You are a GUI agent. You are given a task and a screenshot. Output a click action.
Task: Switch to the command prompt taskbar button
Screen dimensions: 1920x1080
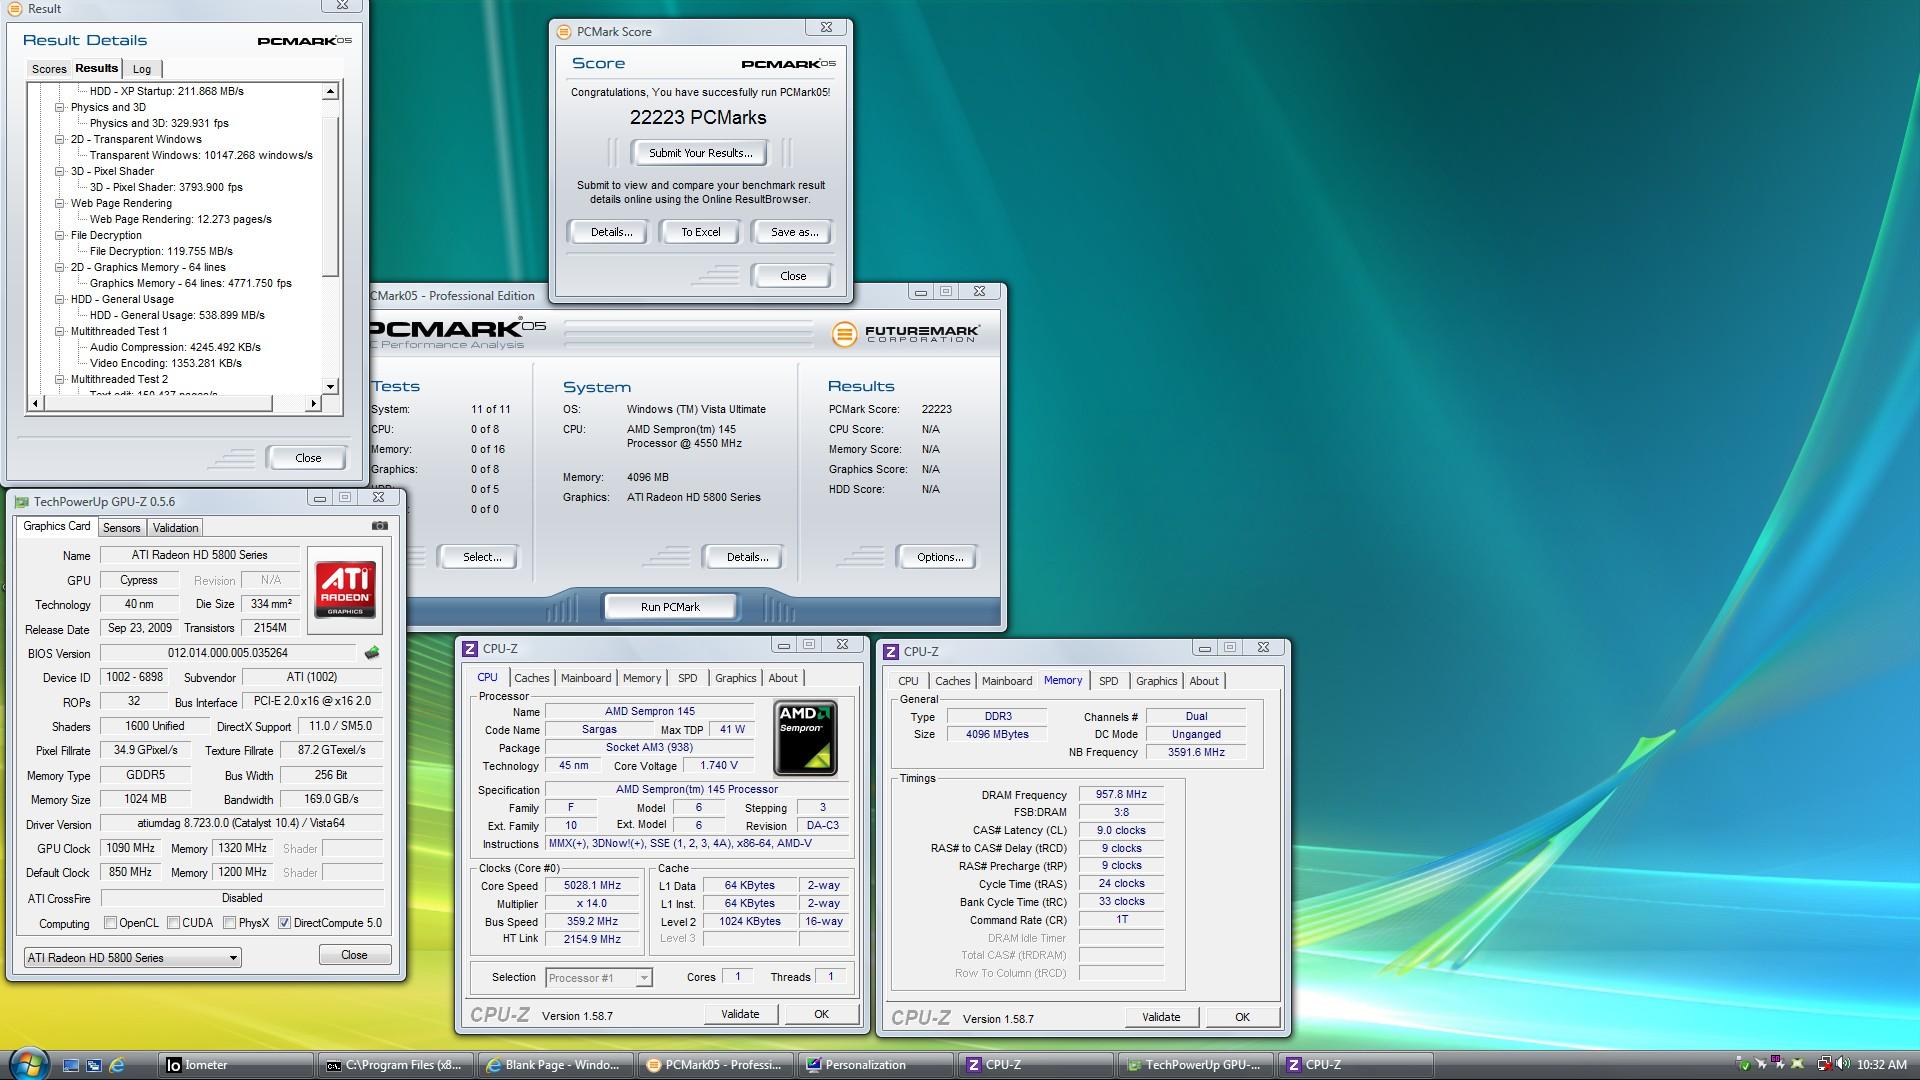[395, 1065]
